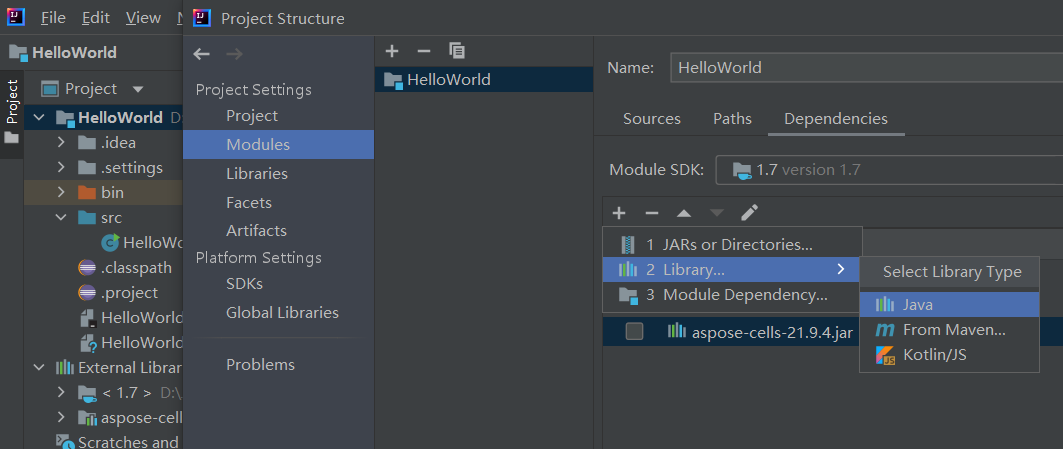Edit dependency with pencil icon
1063x449 pixels.
[x=749, y=213]
